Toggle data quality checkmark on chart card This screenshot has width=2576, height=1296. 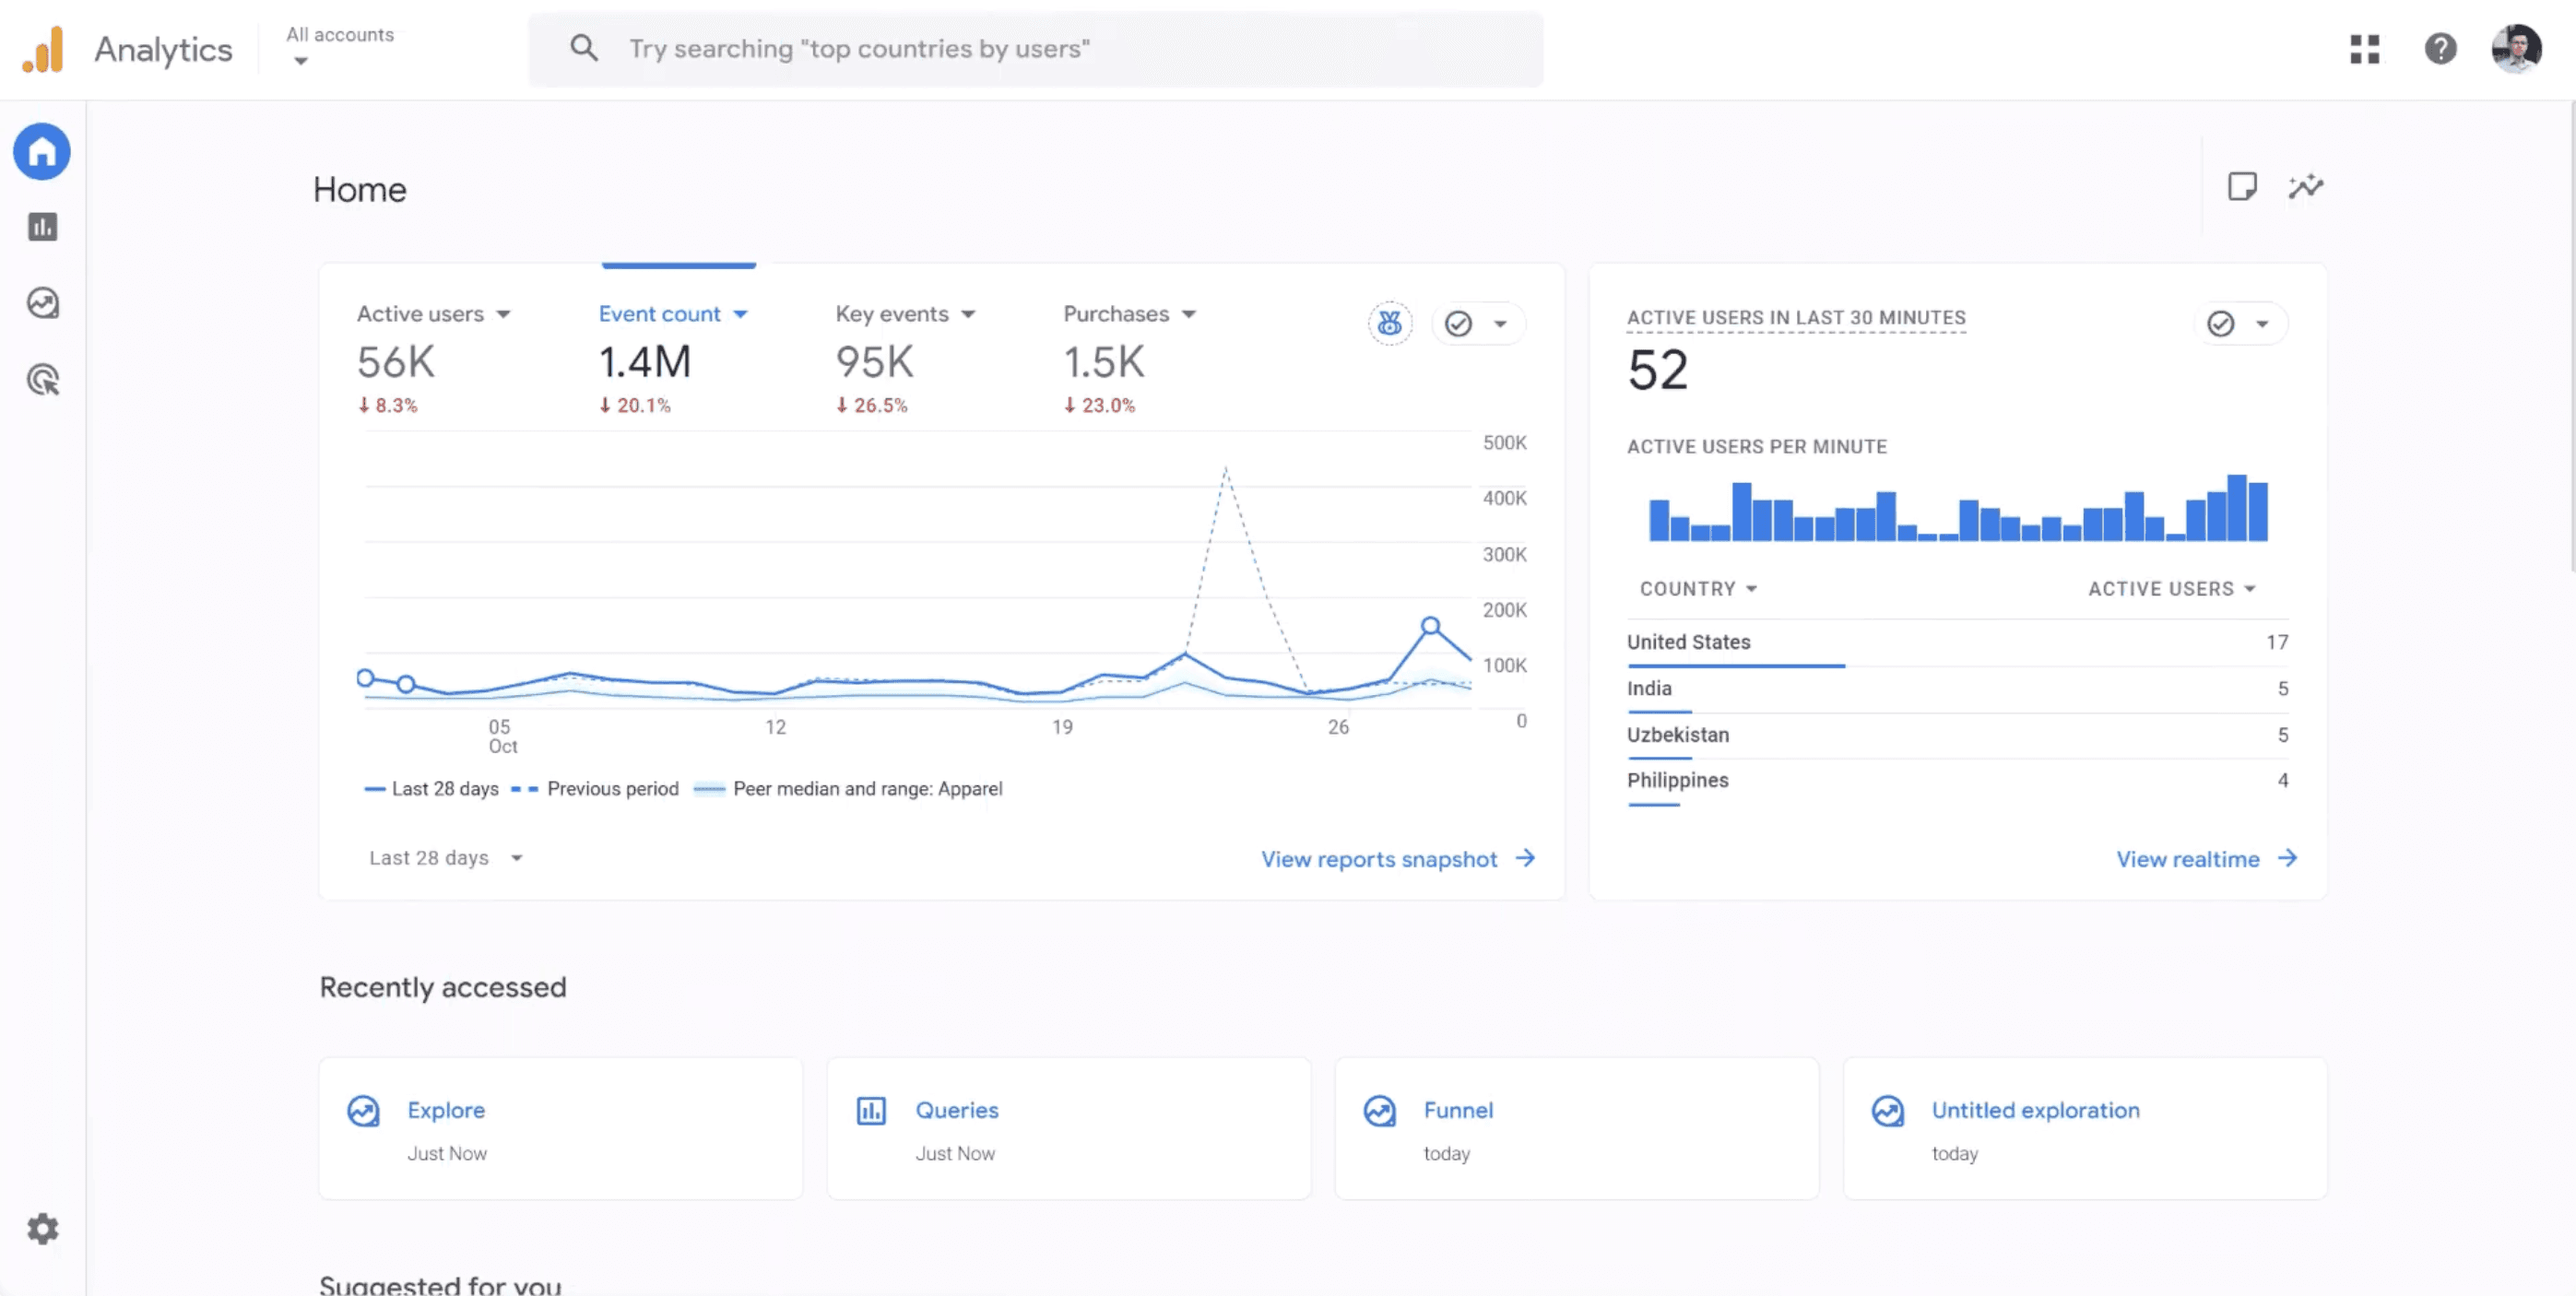coord(1459,324)
